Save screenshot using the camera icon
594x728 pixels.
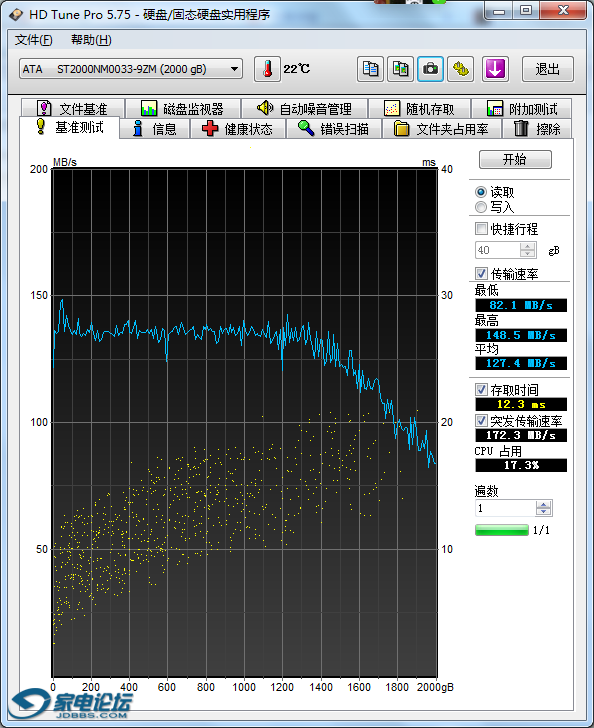pos(430,69)
